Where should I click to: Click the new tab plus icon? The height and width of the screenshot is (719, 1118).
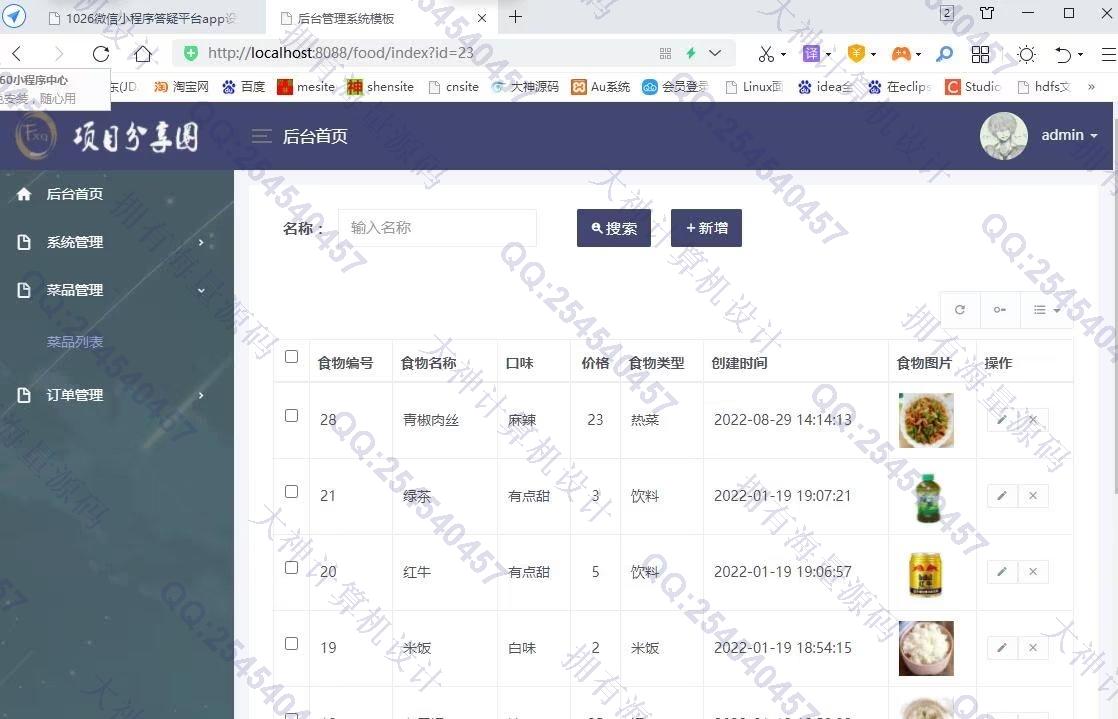tap(516, 16)
